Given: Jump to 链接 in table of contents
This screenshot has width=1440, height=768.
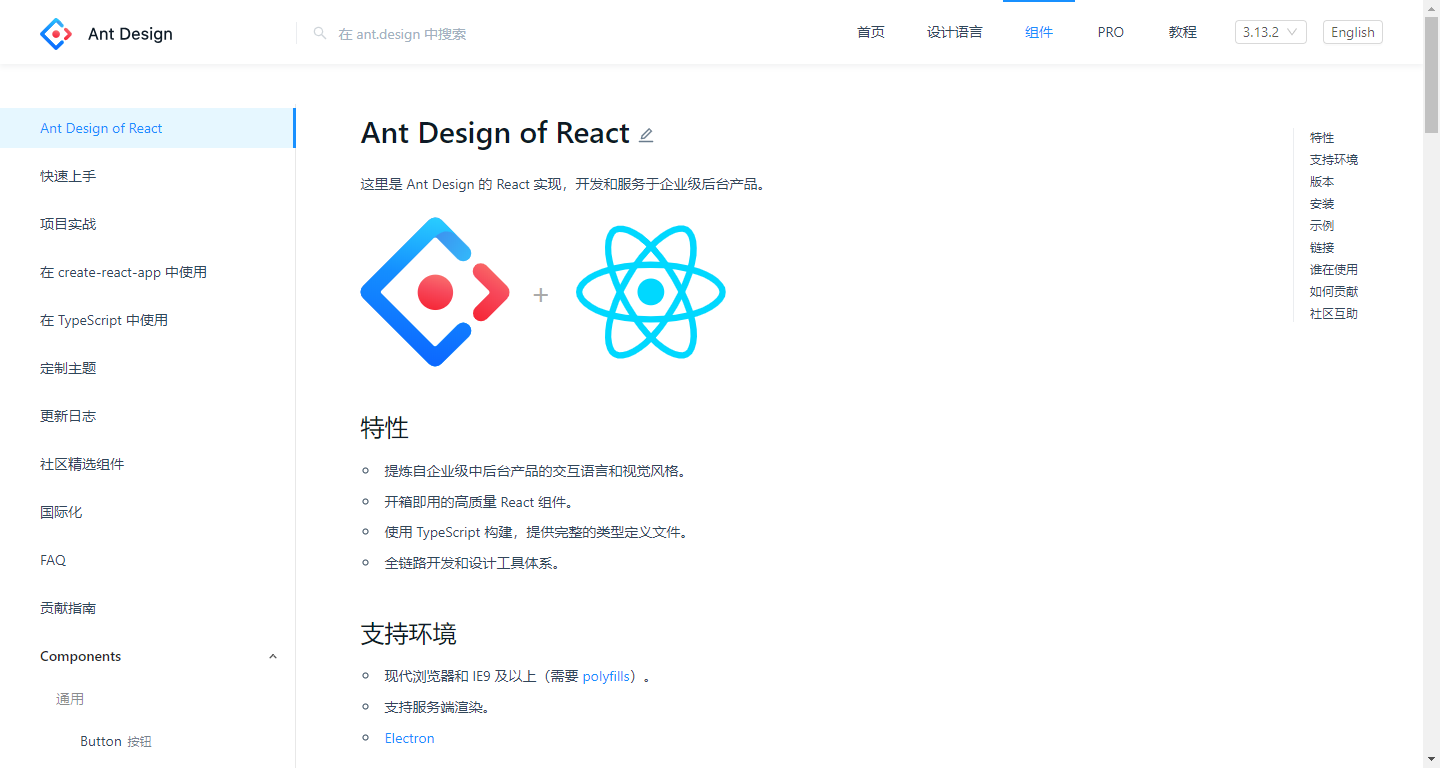Looking at the screenshot, I should point(1322,248).
